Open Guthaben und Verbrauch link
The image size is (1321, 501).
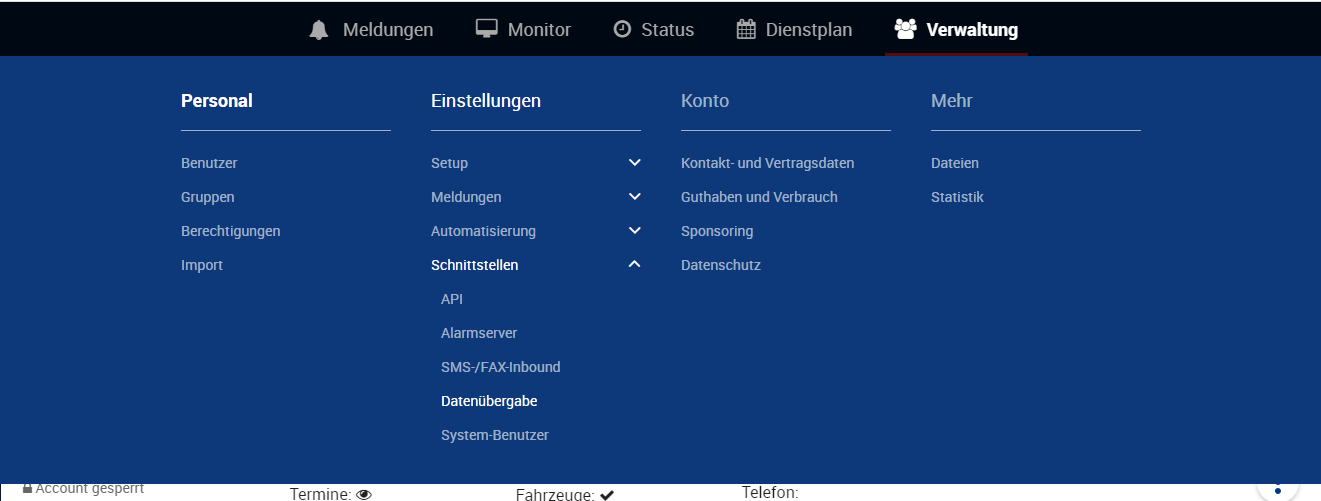pyautogui.click(x=759, y=197)
